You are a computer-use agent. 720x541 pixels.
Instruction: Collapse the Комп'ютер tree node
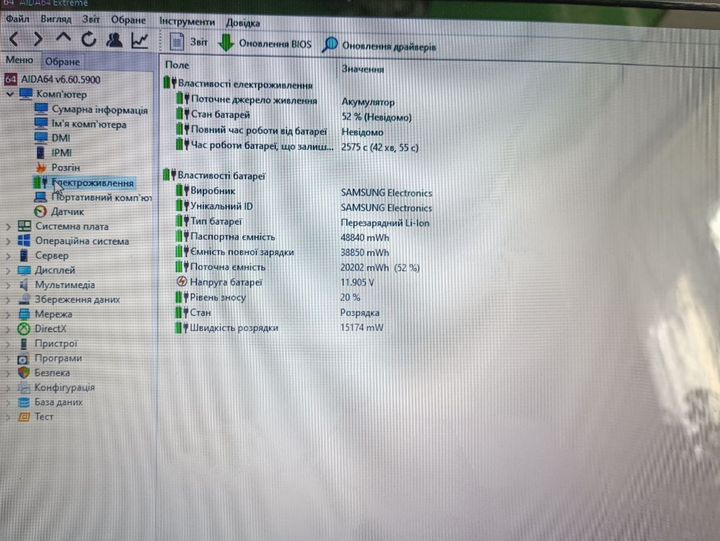pos(10,94)
